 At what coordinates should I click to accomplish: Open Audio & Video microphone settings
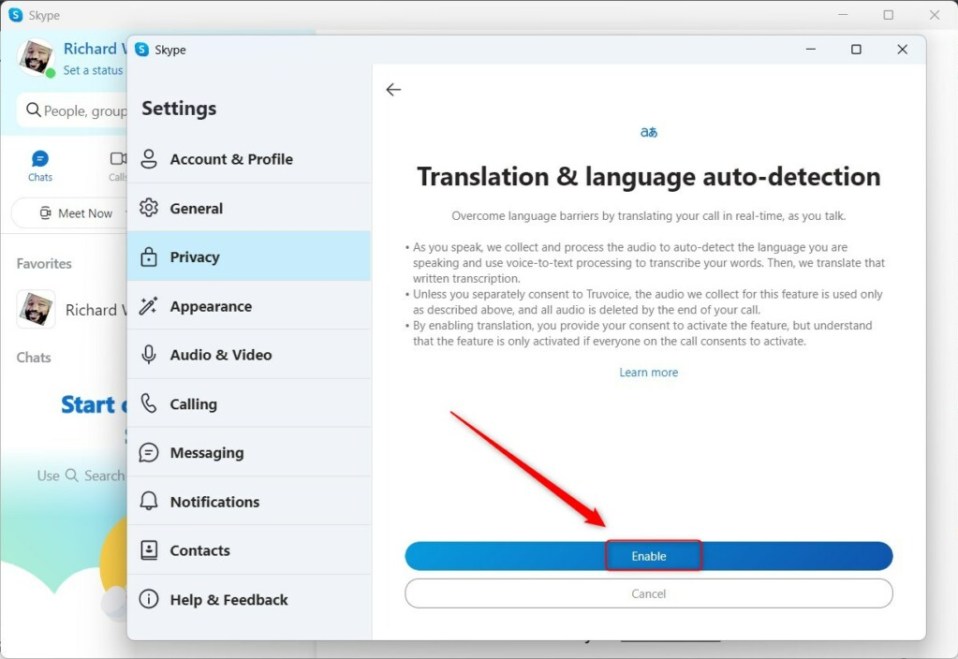150,355
